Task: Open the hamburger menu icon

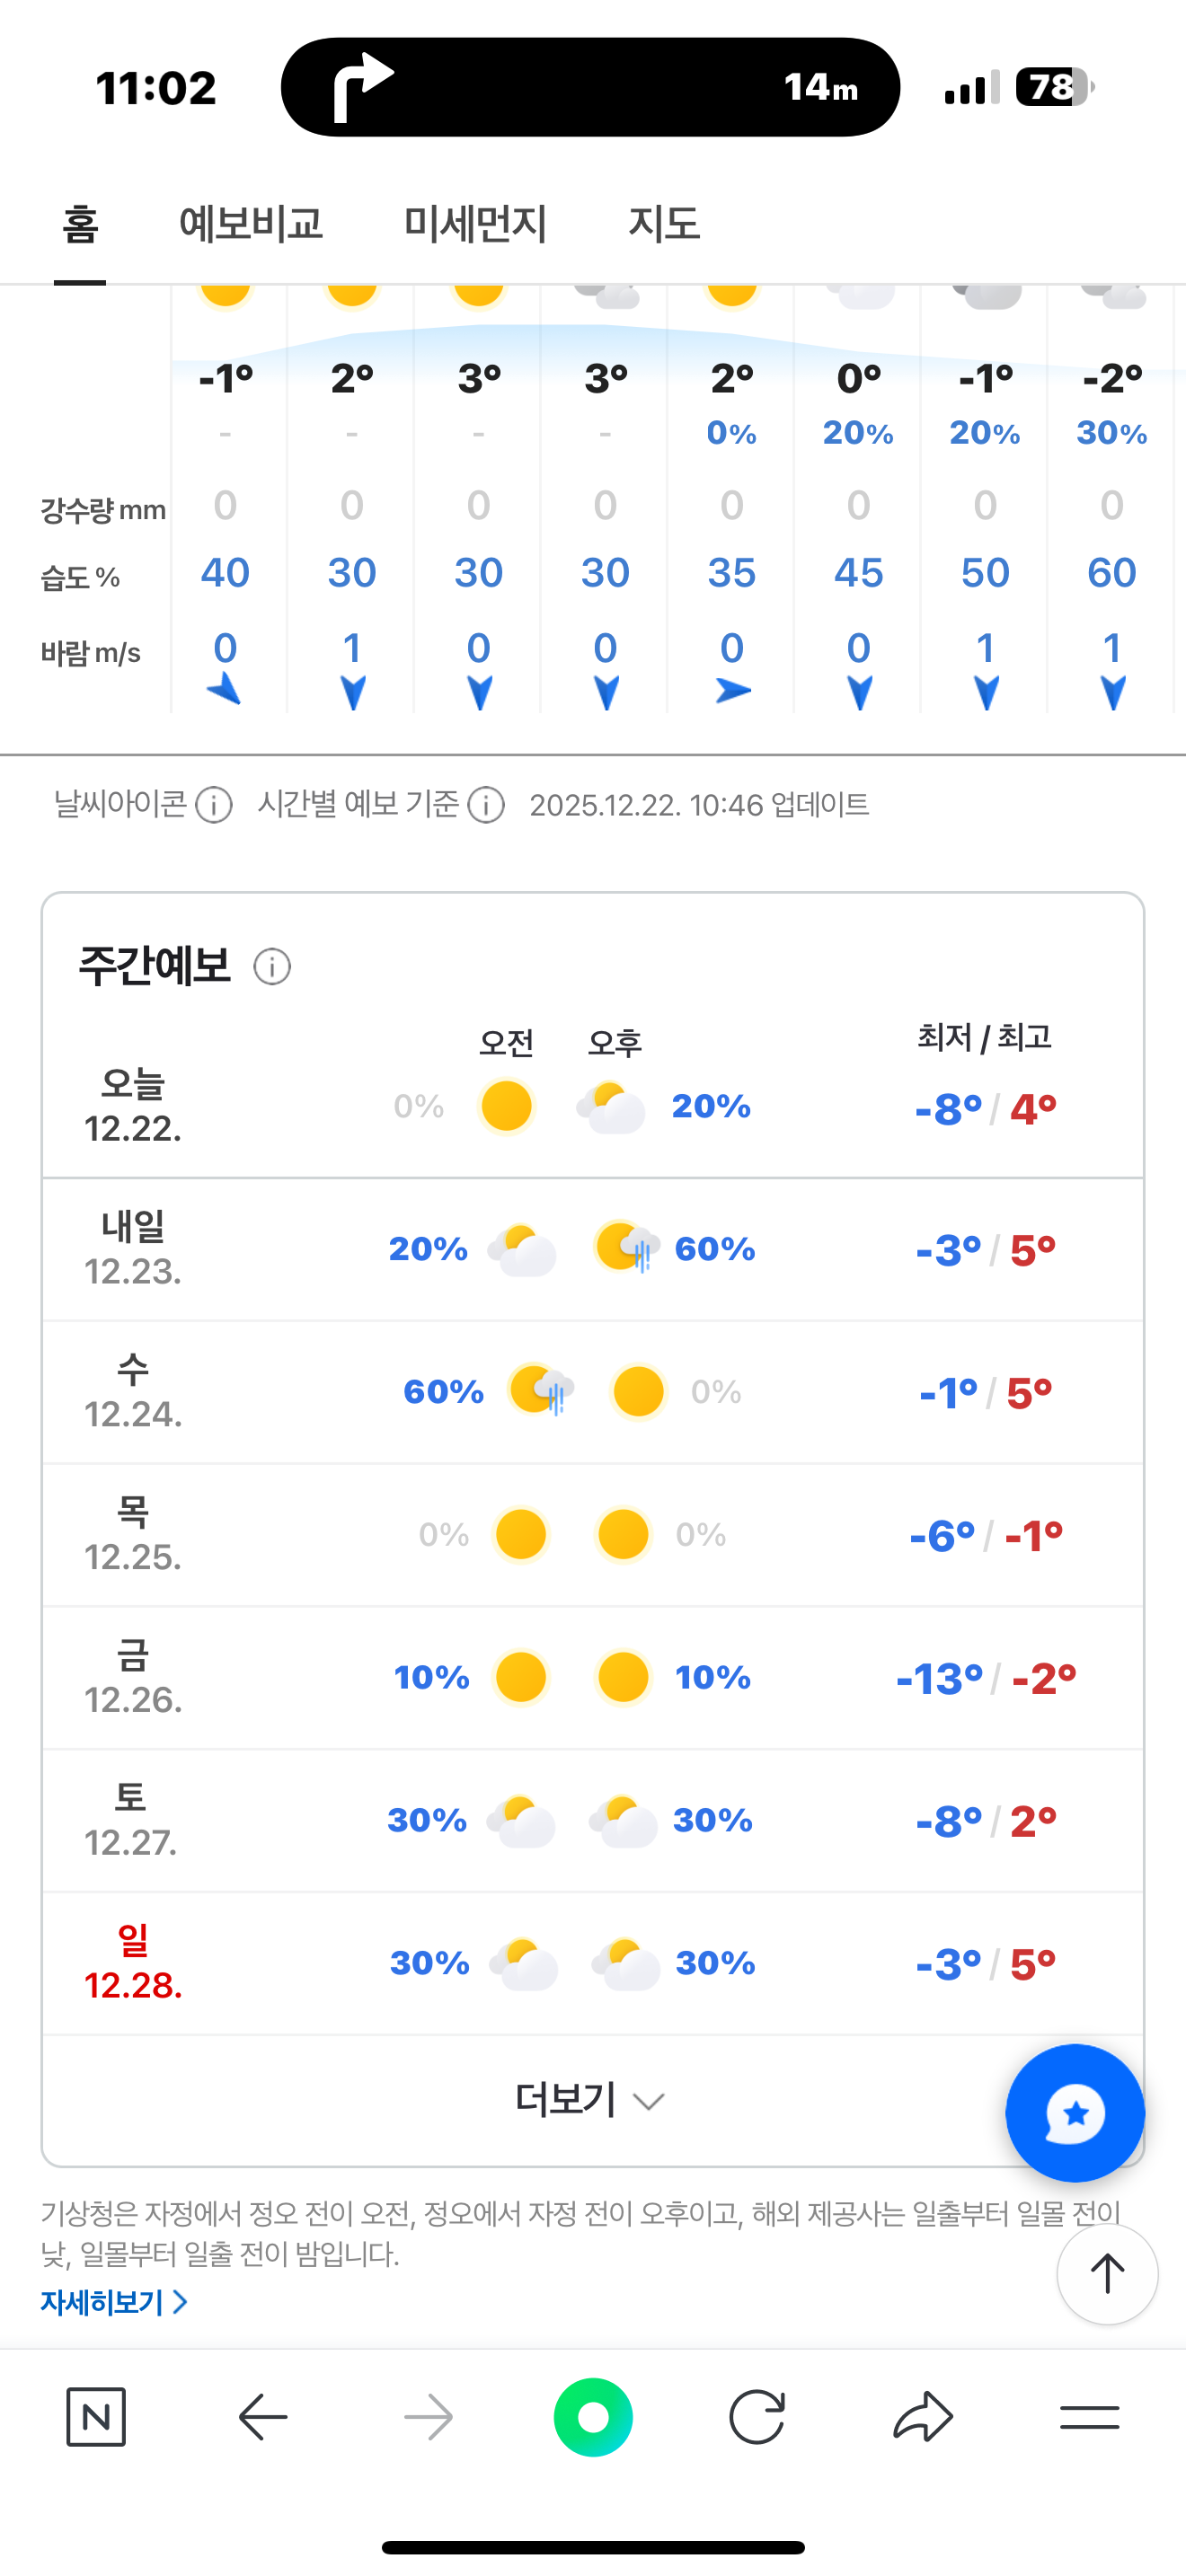Action: click(x=1089, y=2417)
